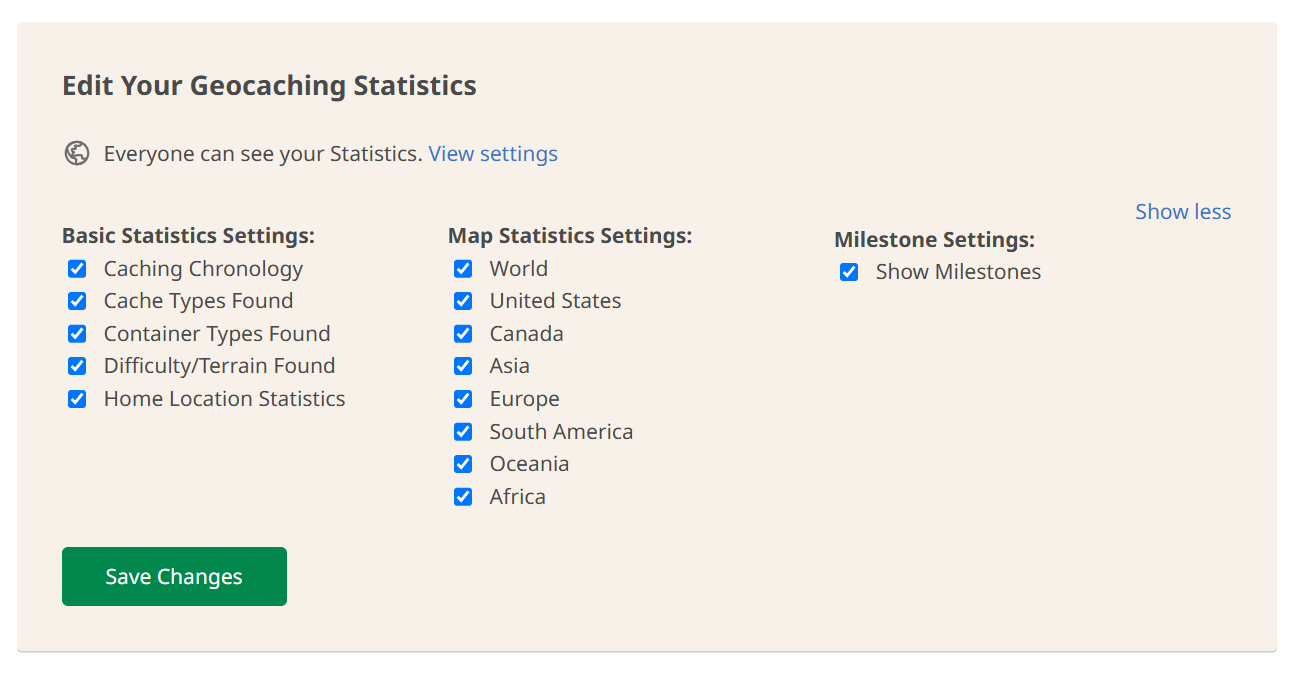Click the Edit Your Geocaching Statistics title
The image size is (1297, 674).
(269, 86)
